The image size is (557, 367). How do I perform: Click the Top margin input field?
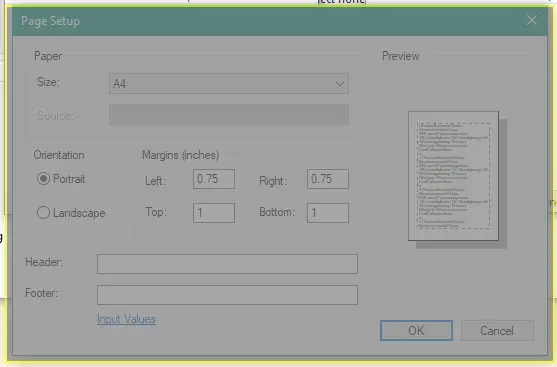(x=214, y=213)
